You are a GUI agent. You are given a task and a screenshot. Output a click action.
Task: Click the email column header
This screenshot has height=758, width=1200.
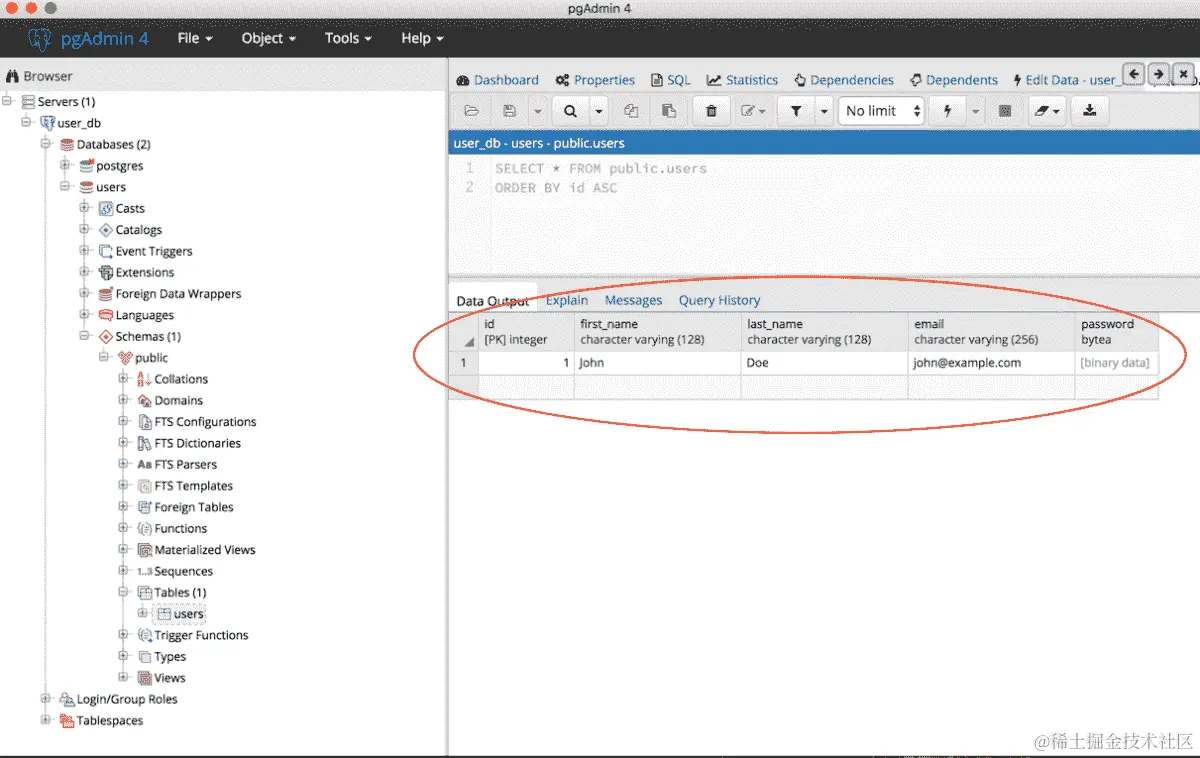point(991,332)
